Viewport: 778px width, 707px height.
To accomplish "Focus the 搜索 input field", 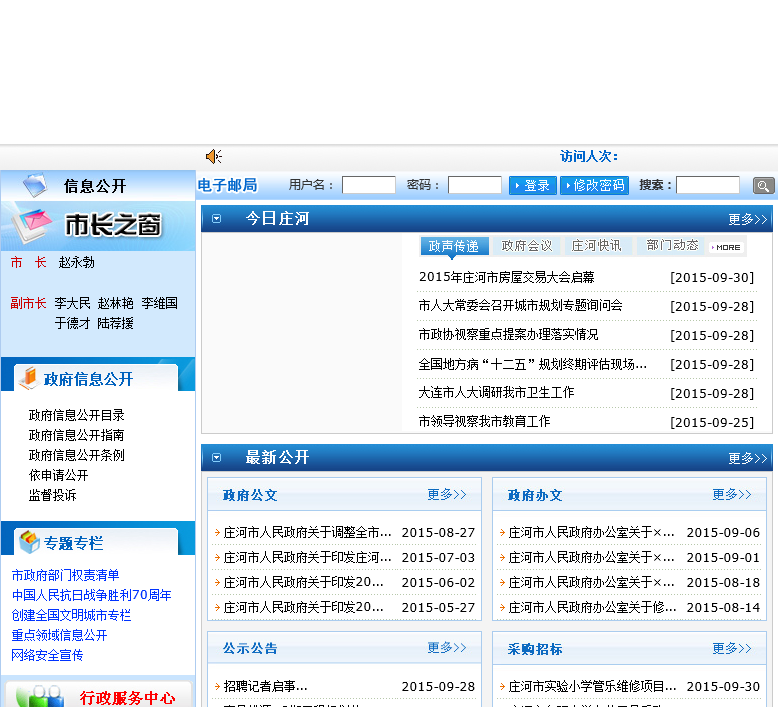I will pyautogui.click(x=708, y=185).
